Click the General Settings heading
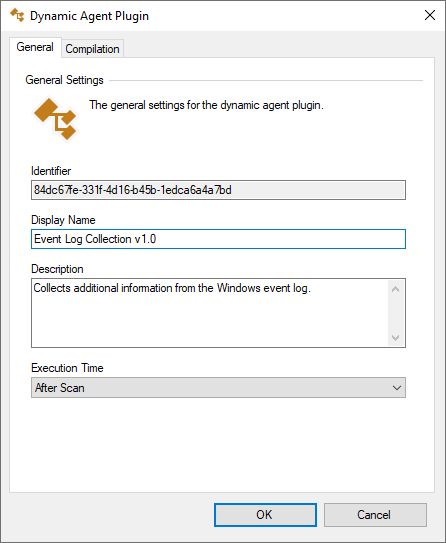This screenshot has width=446, height=543. (64, 80)
